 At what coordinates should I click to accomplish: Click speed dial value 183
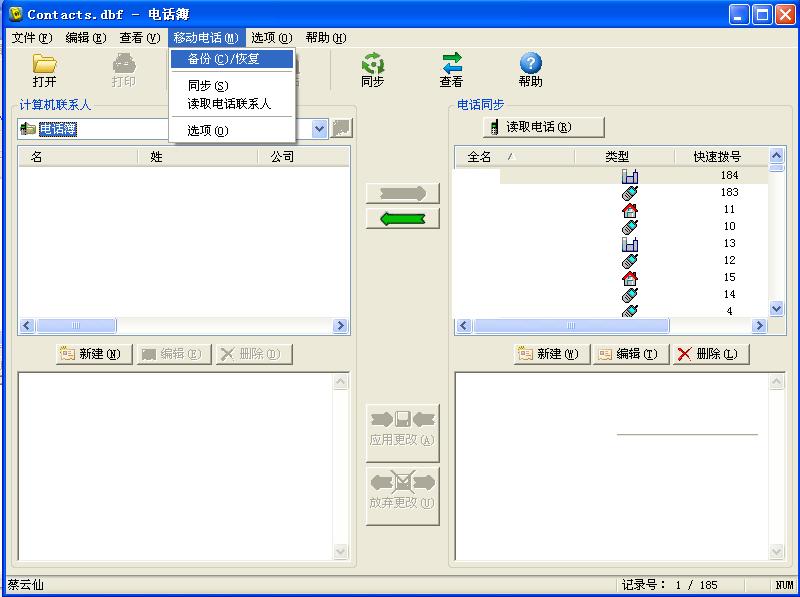point(729,192)
